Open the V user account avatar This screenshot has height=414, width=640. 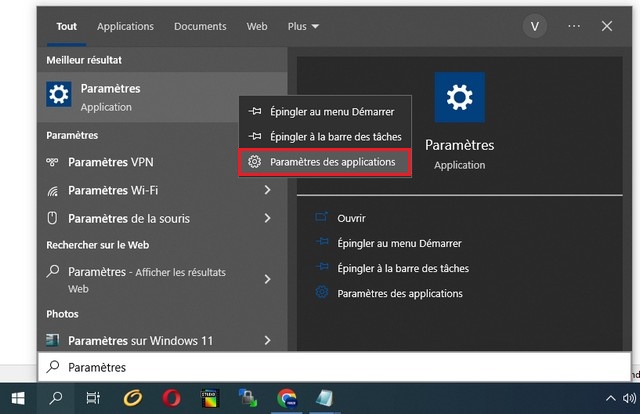tap(534, 27)
